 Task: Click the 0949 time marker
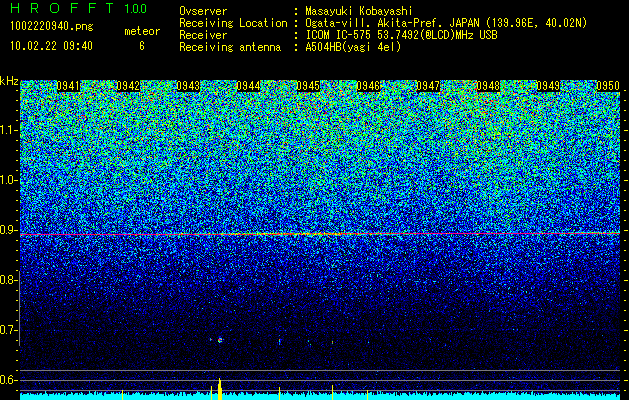[x=548, y=86]
